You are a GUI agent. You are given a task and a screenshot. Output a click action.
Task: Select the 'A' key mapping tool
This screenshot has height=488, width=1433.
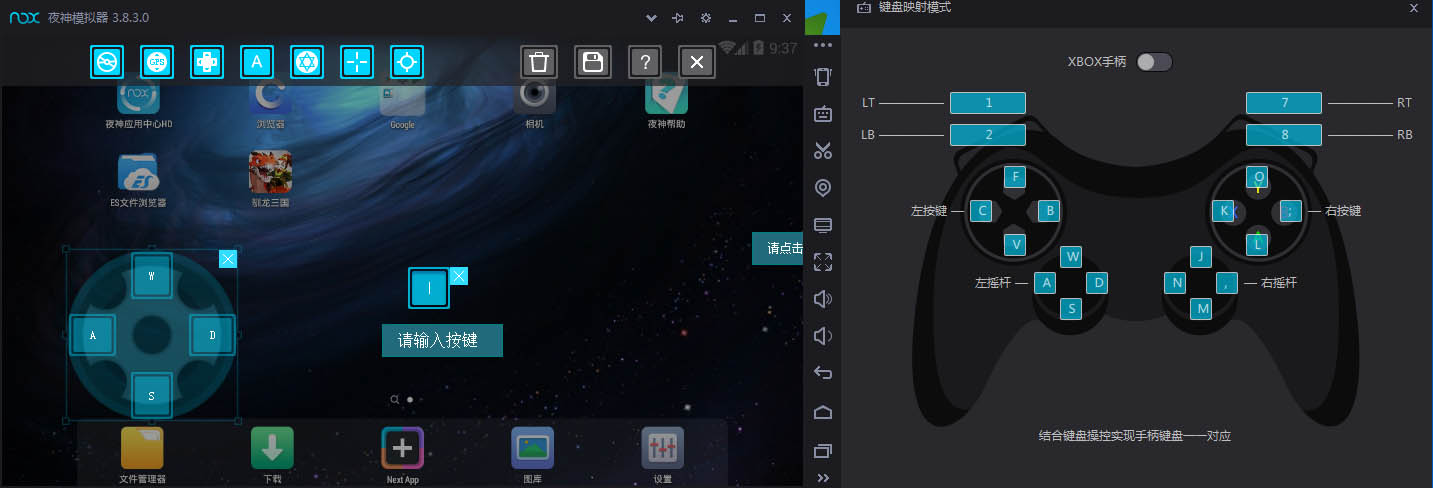click(256, 62)
